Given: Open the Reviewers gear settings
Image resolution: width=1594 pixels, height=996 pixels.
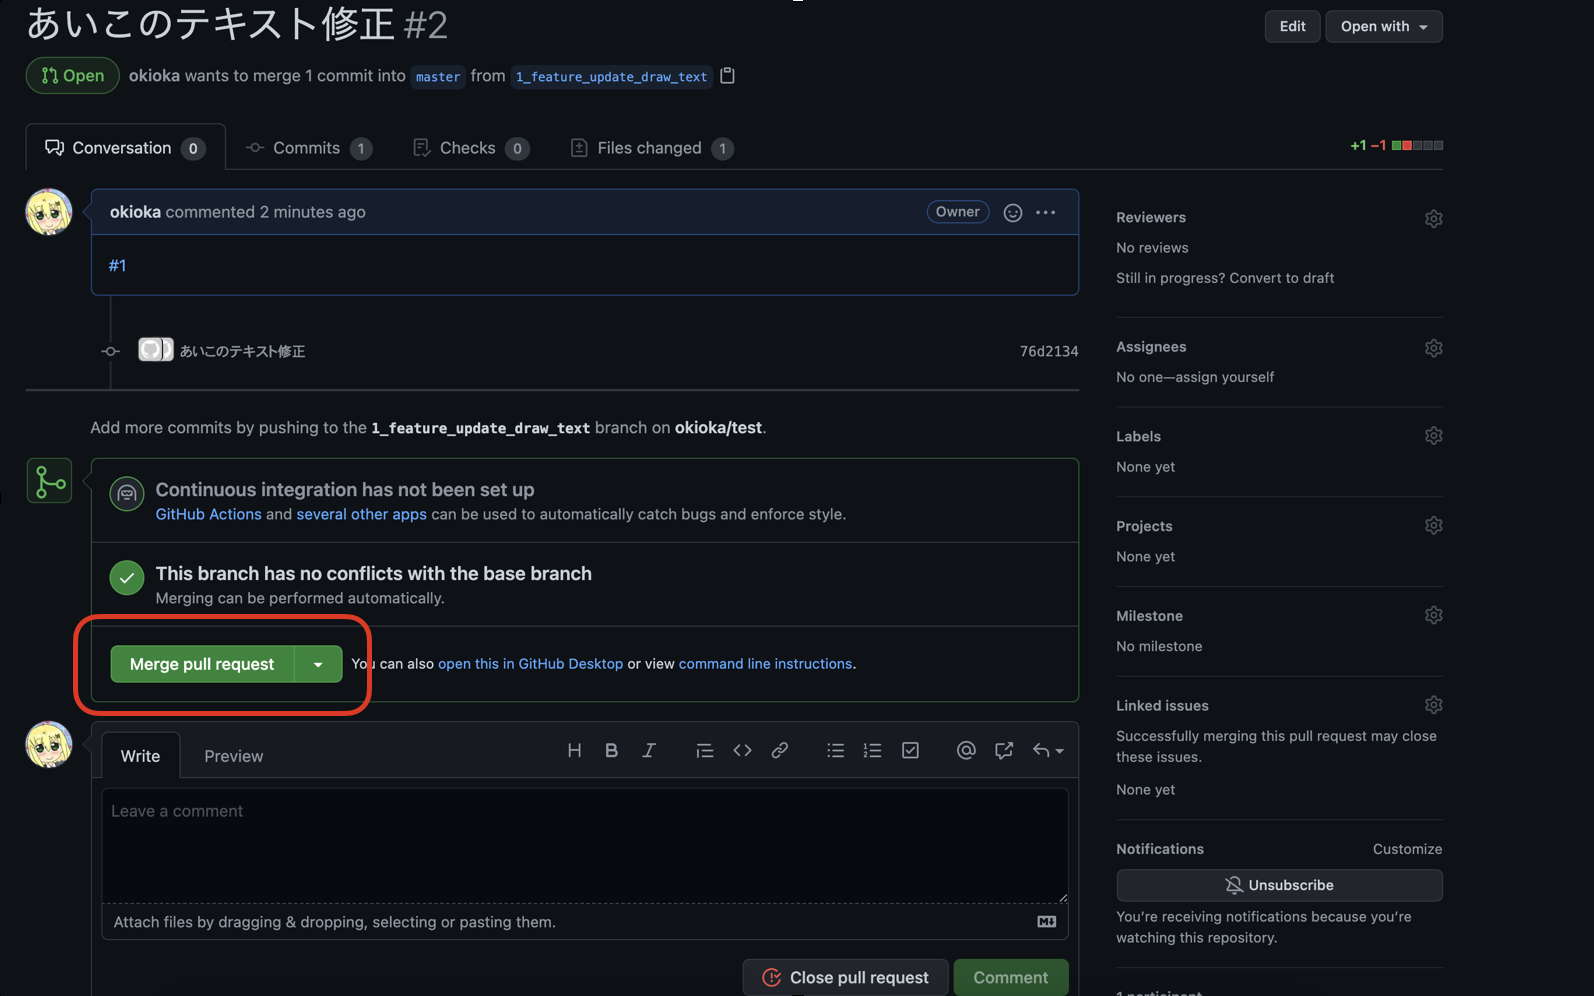Looking at the screenshot, I should tap(1434, 218).
